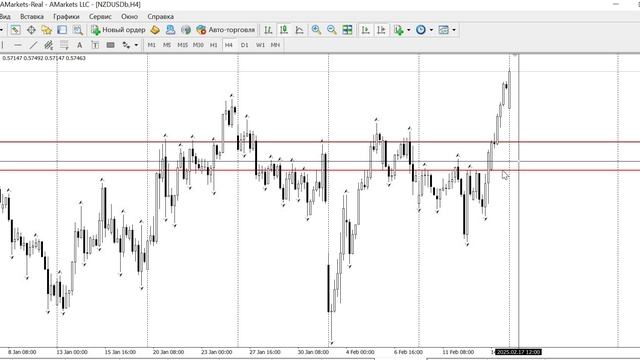The height and width of the screenshot is (360, 640).
Task: Open the Графики menu
Action: (66, 17)
